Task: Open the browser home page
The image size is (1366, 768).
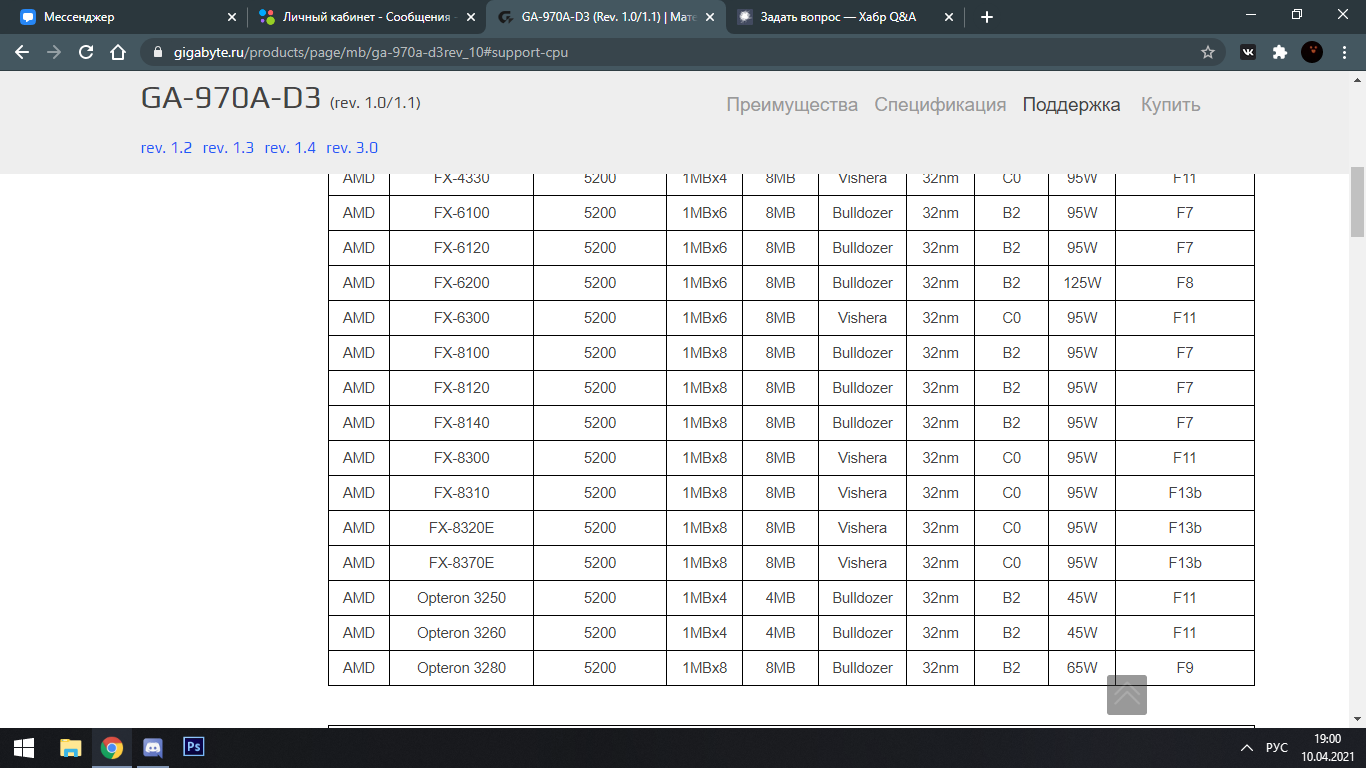Action: coord(118,52)
